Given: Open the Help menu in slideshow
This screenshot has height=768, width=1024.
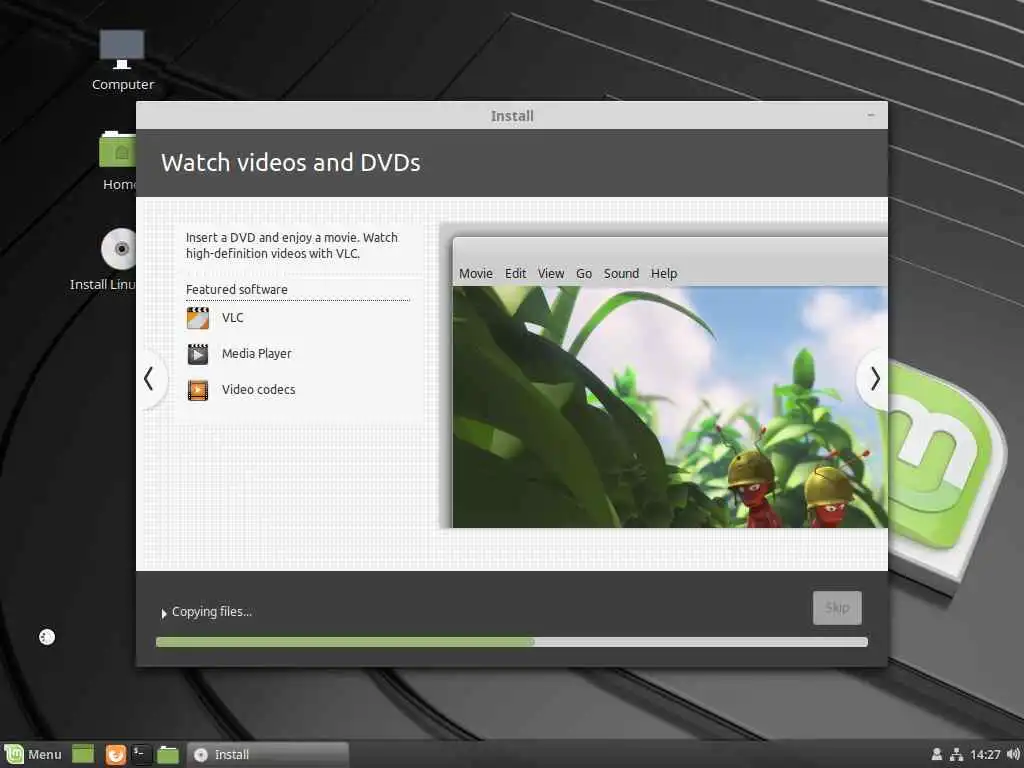Looking at the screenshot, I should click(x=664, y=274).
